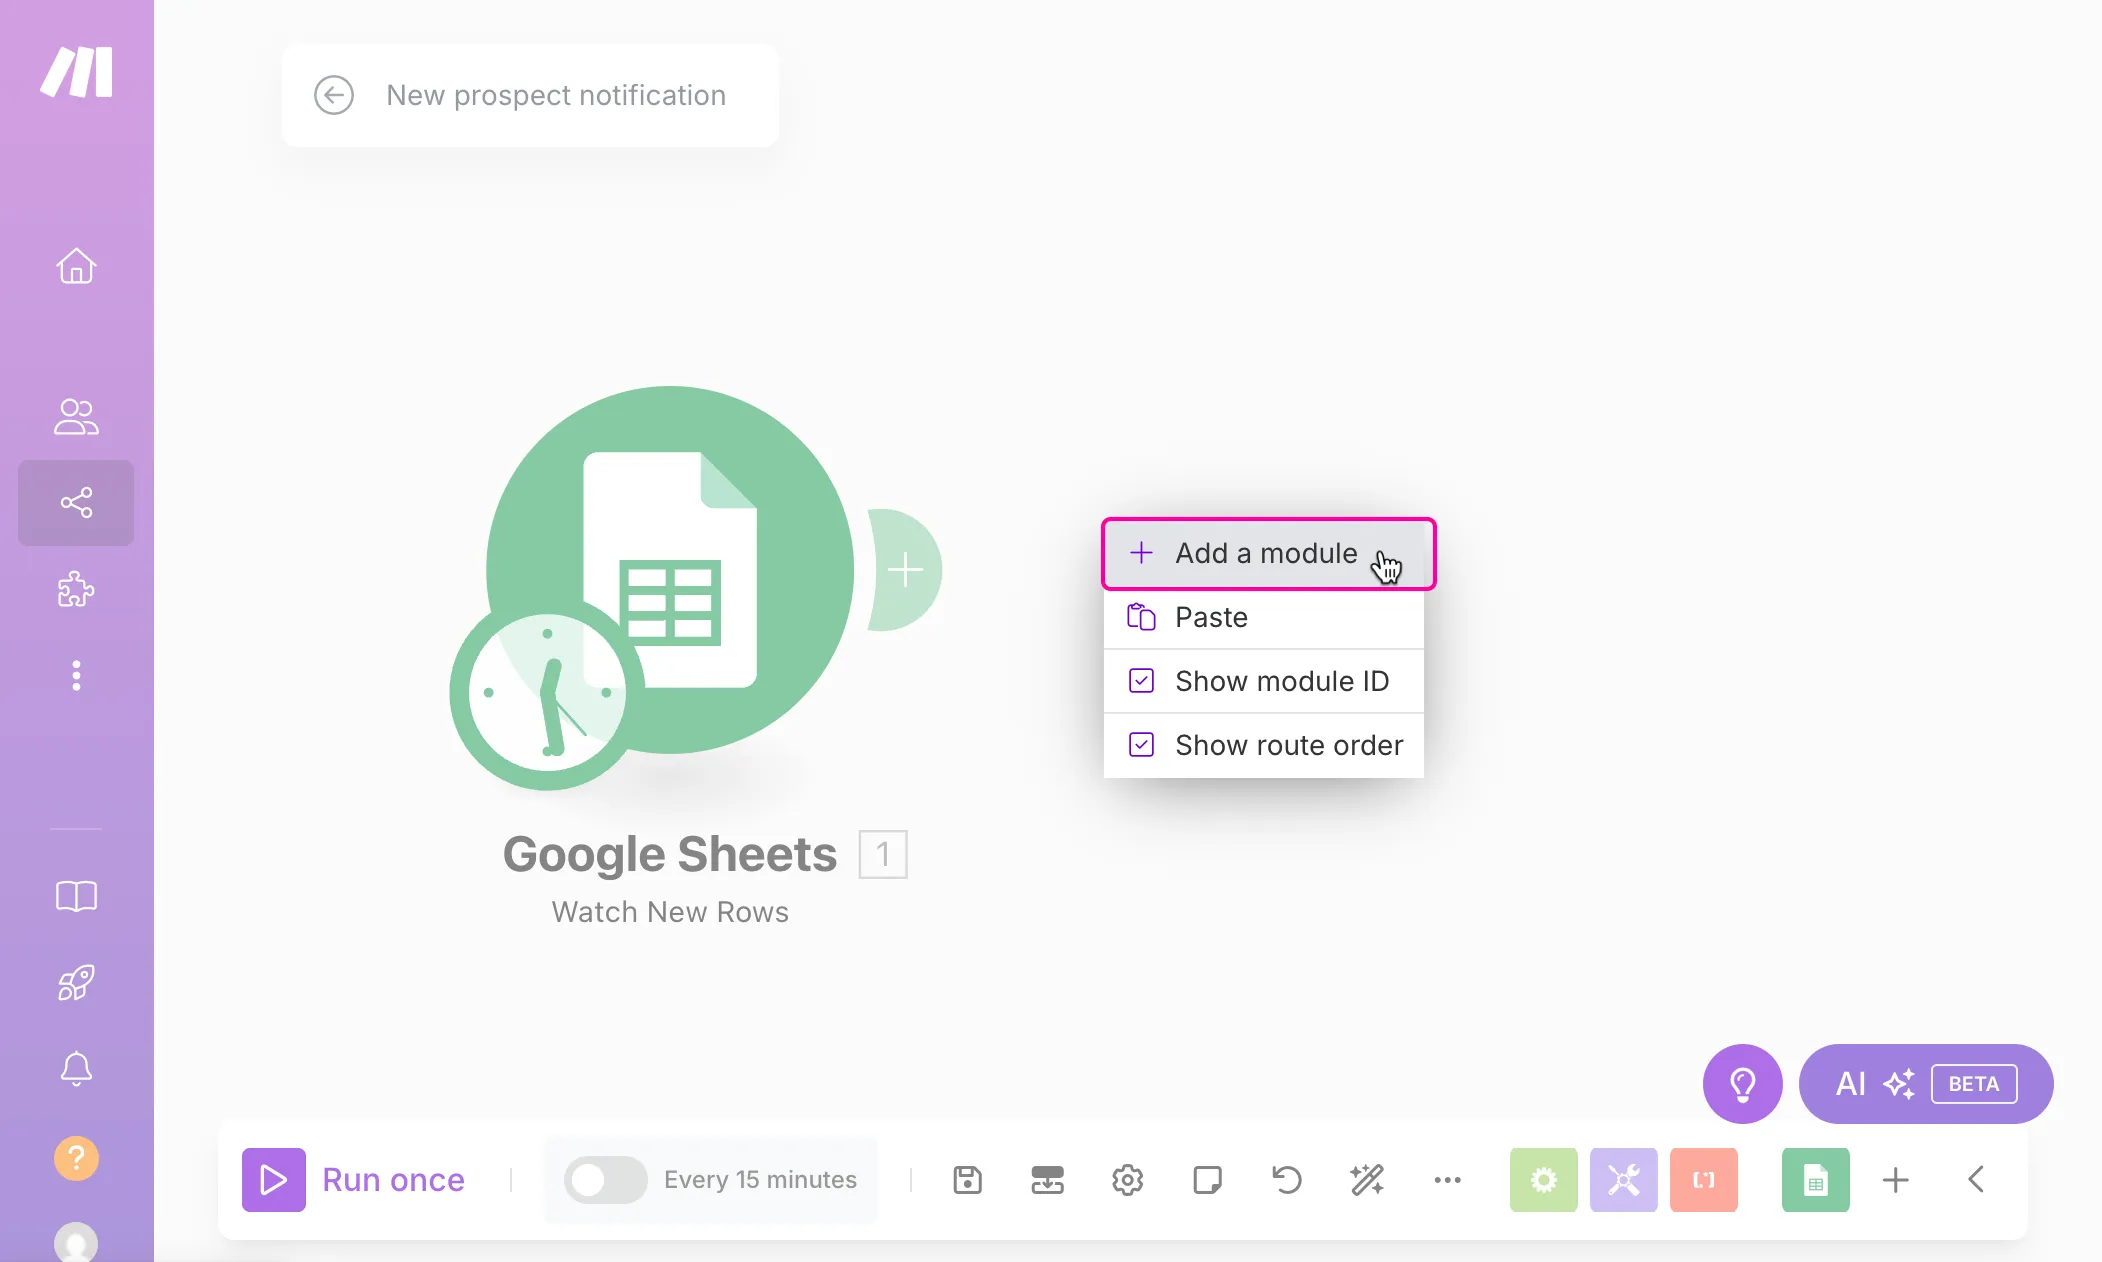The height and width of the screenshot is (1262, 2102).
Task: Select Add a module from context menu
Action: 1268,553
